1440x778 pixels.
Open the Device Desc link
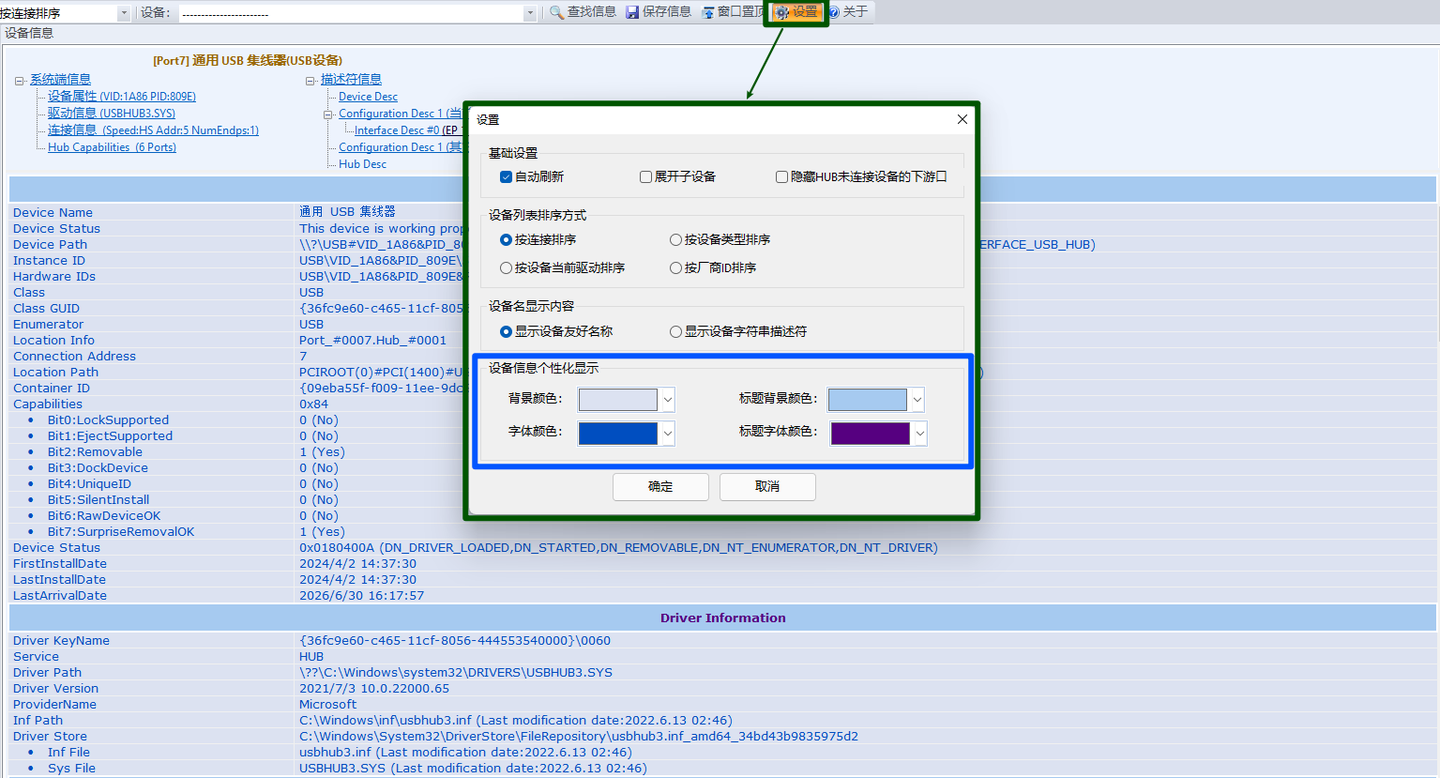point(368,97)
